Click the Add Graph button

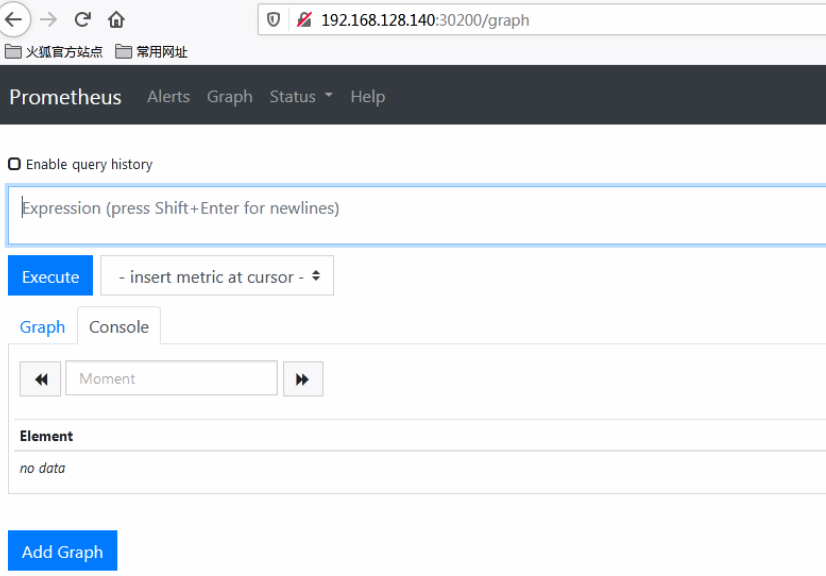coord(63,551)
